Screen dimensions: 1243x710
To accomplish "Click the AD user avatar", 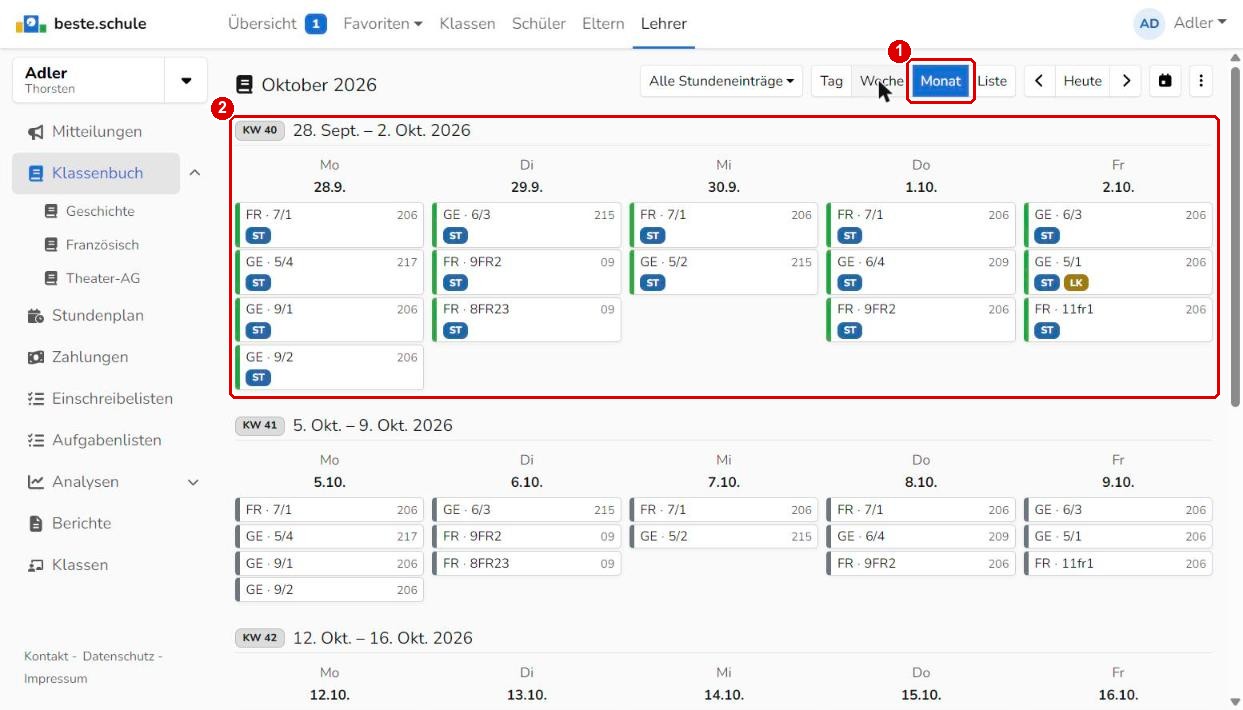I will pyautogui.click(x=1149, y=23).
